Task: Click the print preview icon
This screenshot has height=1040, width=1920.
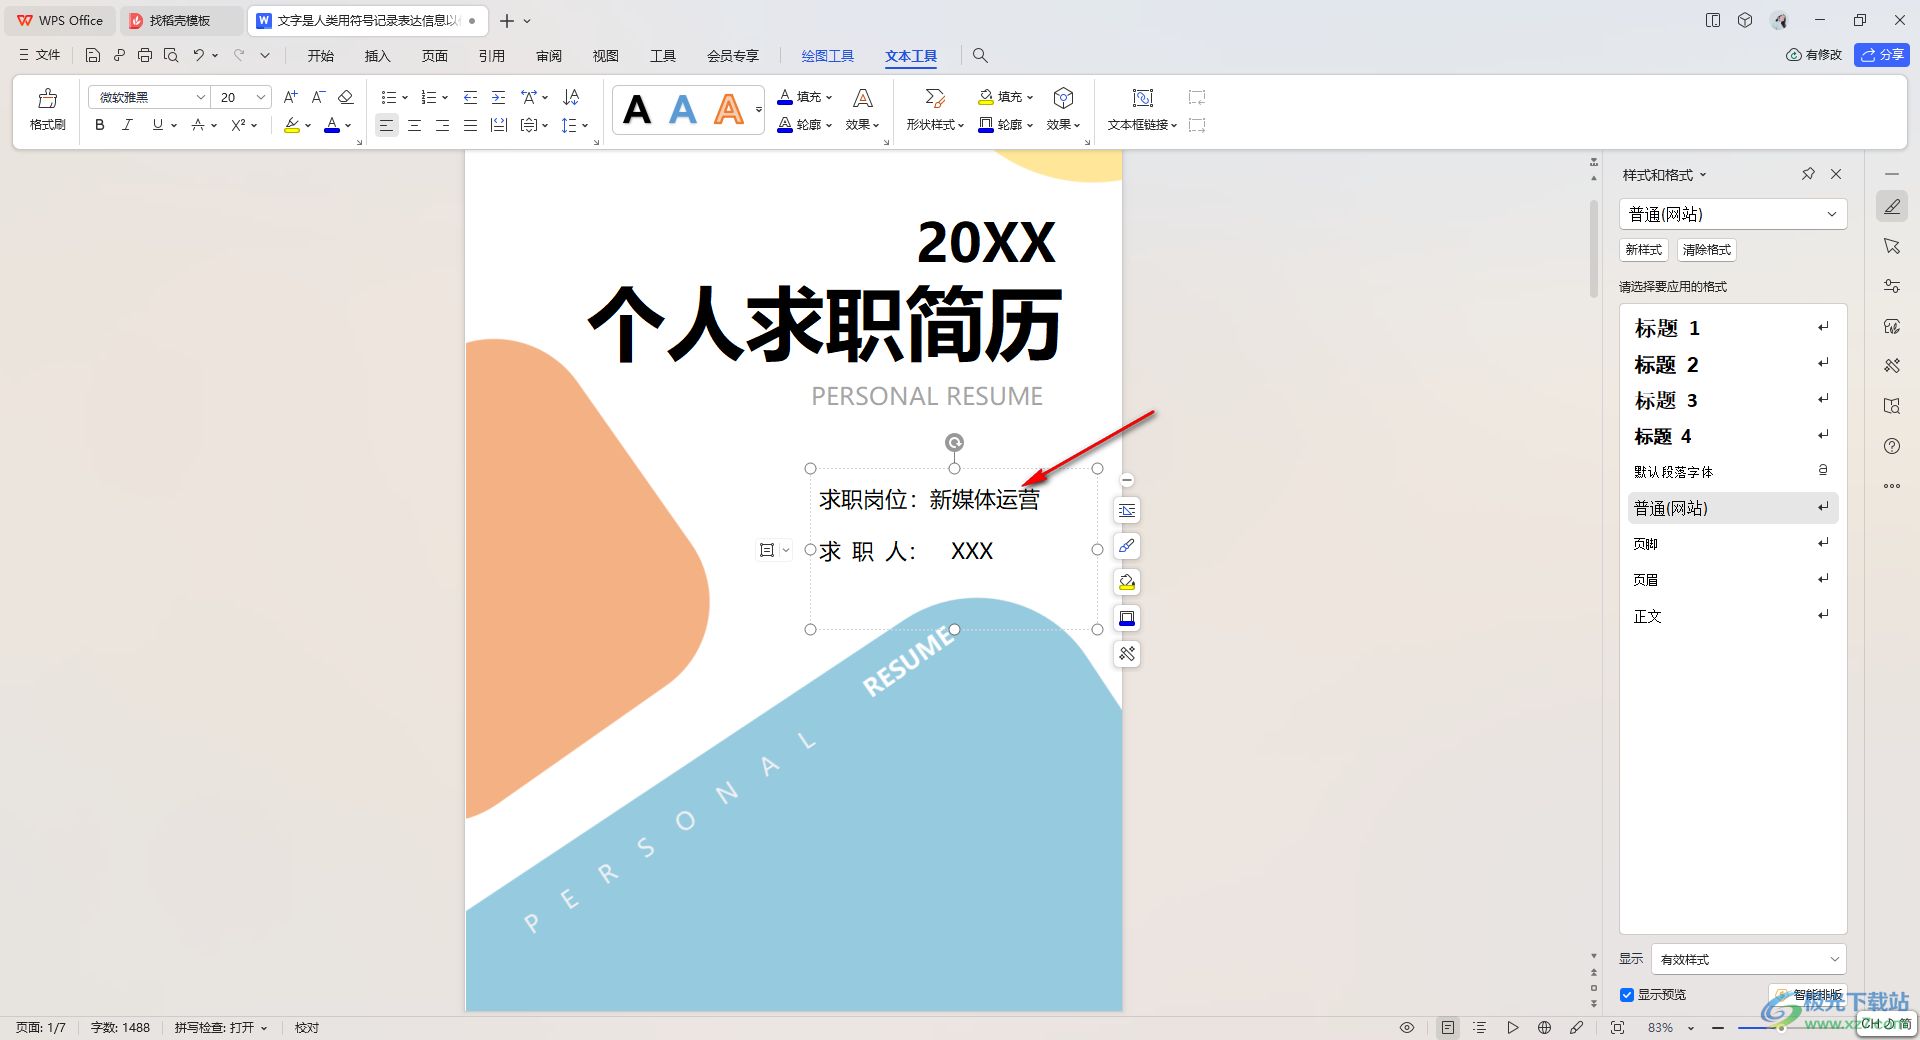Action: 171,55
